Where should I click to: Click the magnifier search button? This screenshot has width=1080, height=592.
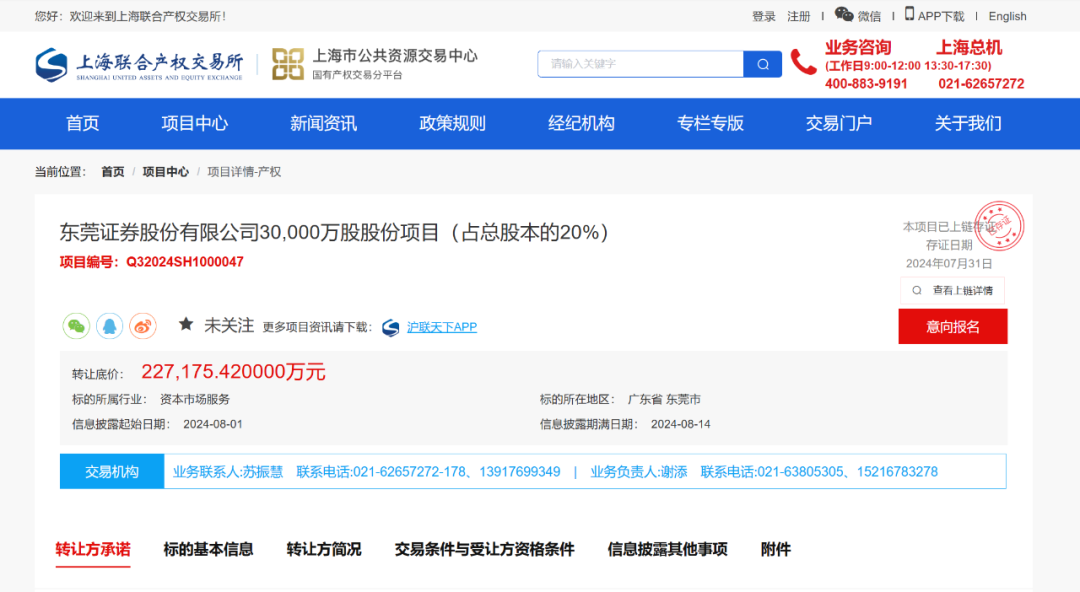click(763, 64)
